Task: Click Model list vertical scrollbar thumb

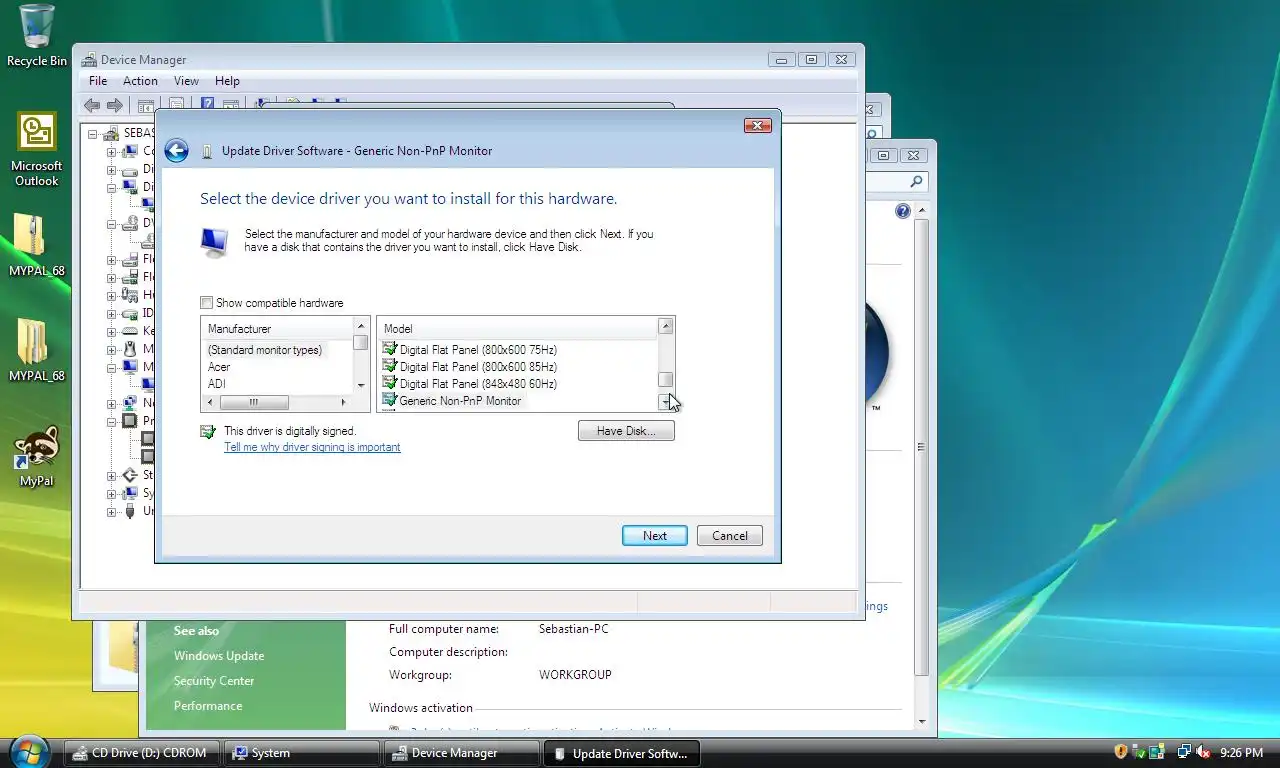Action: [666, 380]
